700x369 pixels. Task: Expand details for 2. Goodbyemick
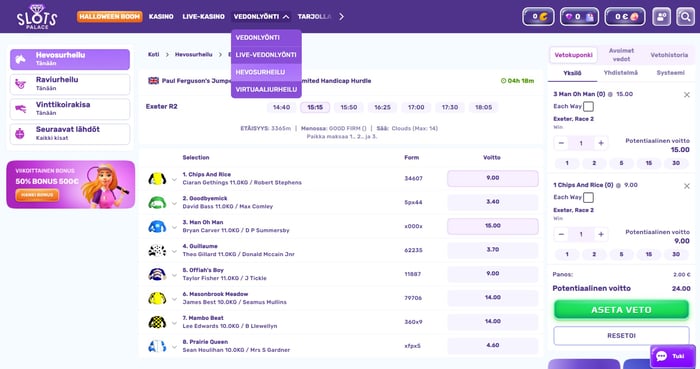[174, 203]
